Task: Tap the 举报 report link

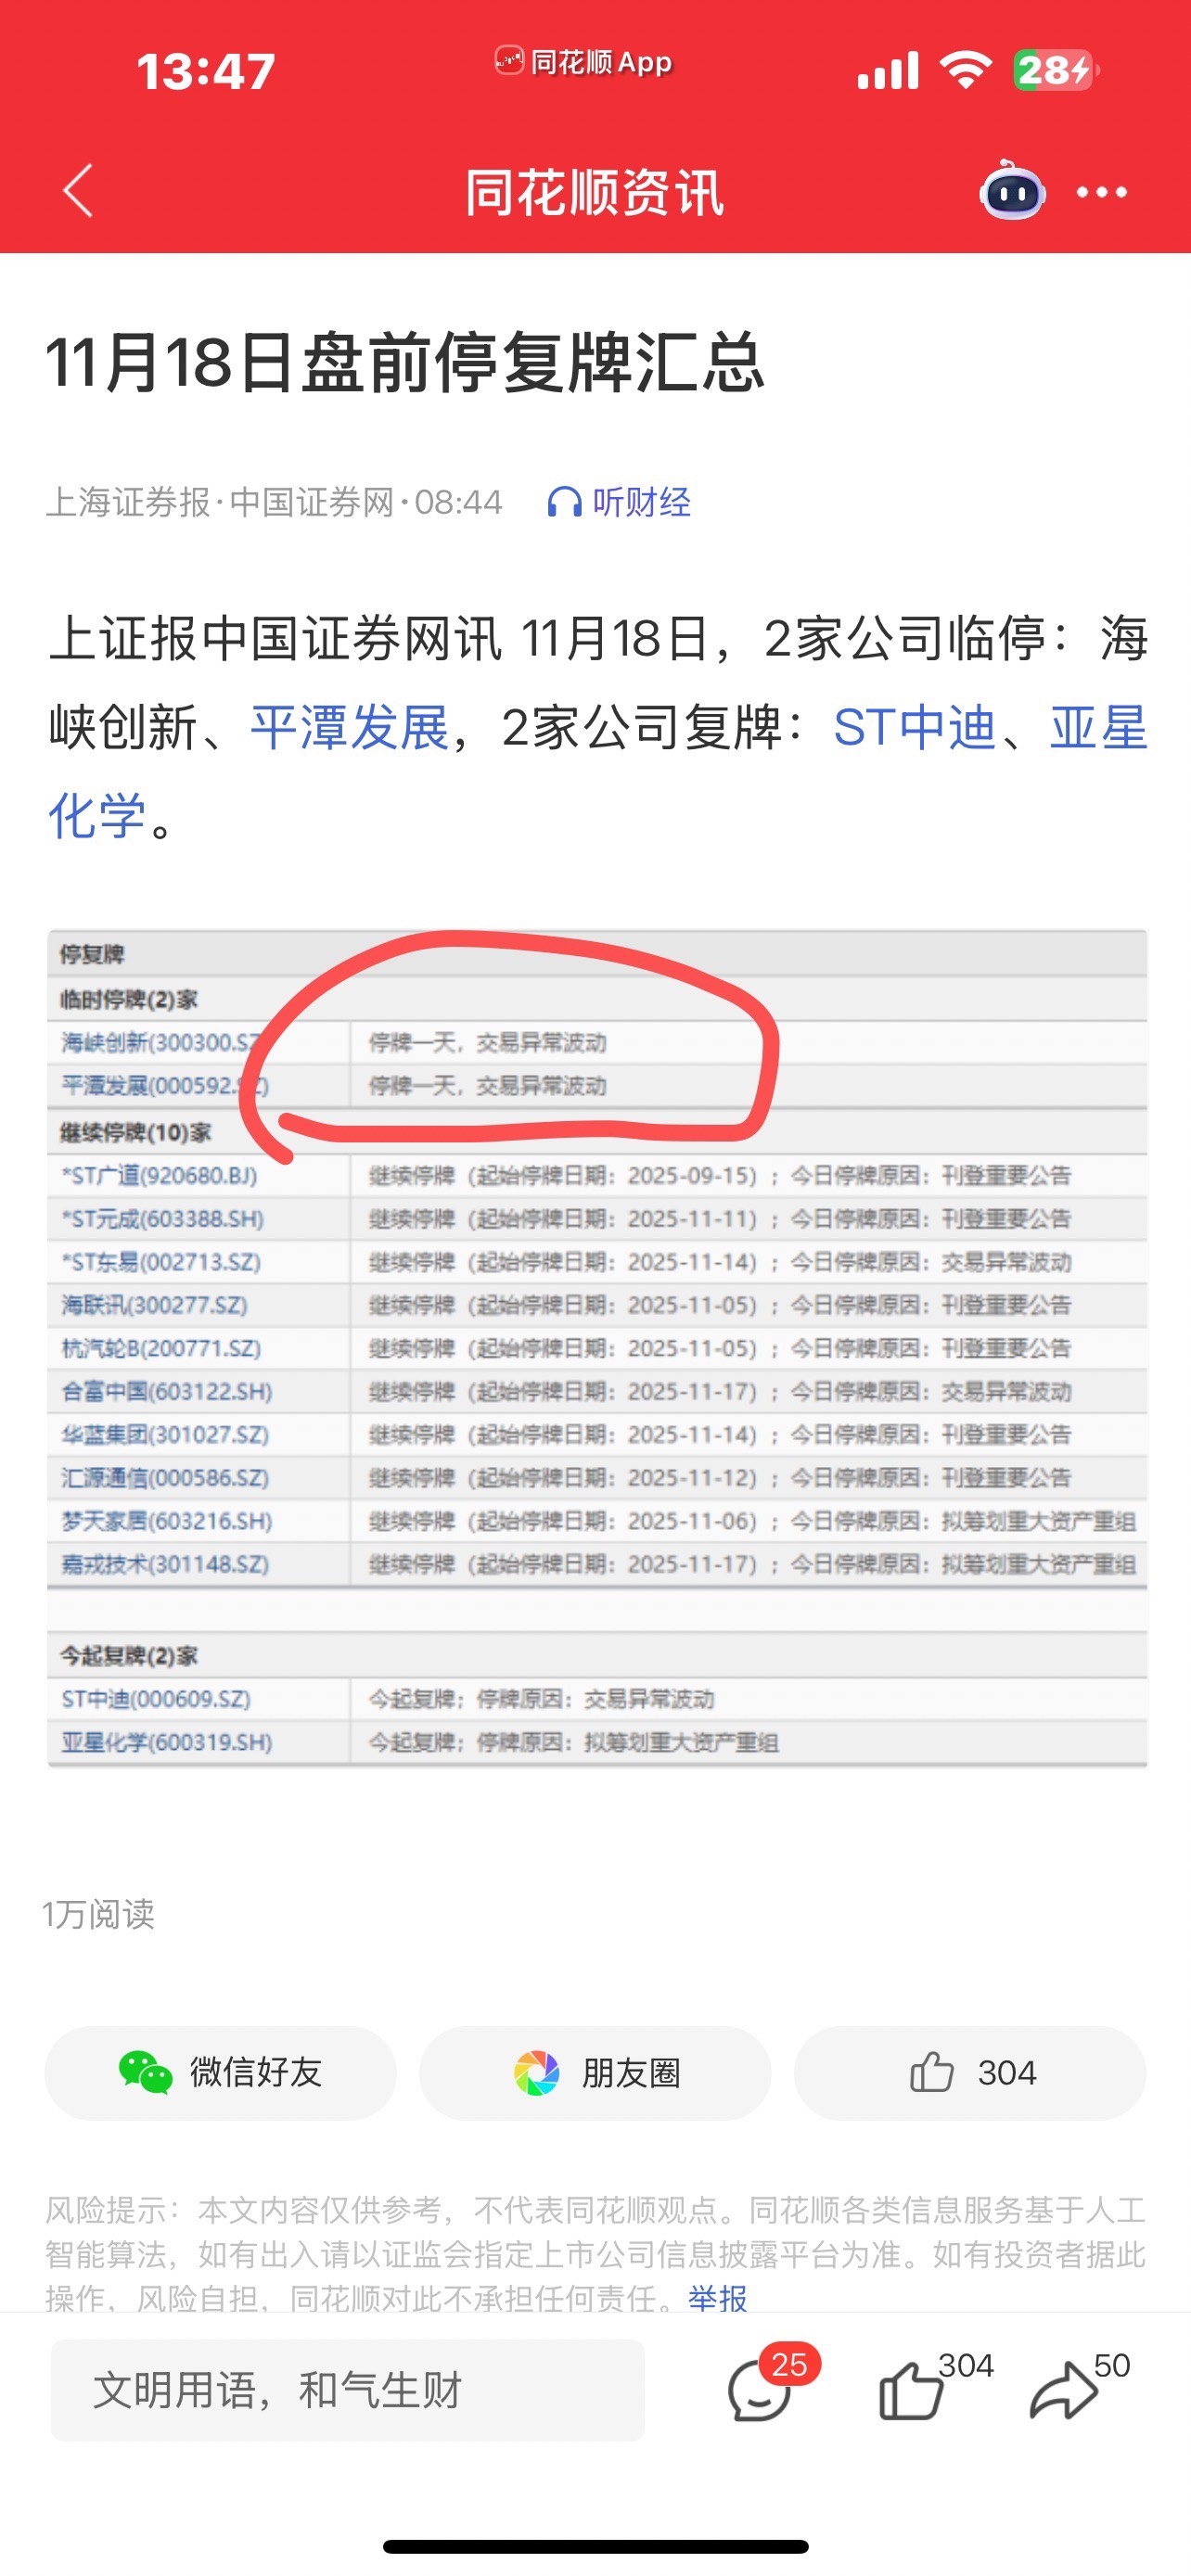Action: [x=717, y=2297]
